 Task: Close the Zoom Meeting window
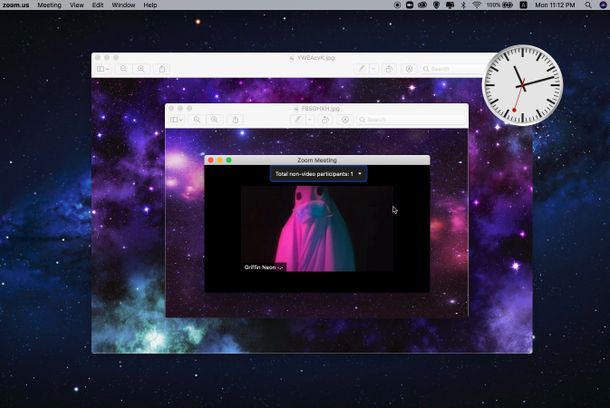point(210,160)
